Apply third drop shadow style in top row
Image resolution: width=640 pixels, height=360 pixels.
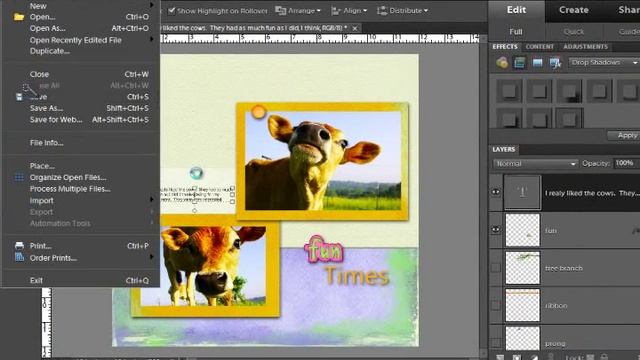[569, 91]
